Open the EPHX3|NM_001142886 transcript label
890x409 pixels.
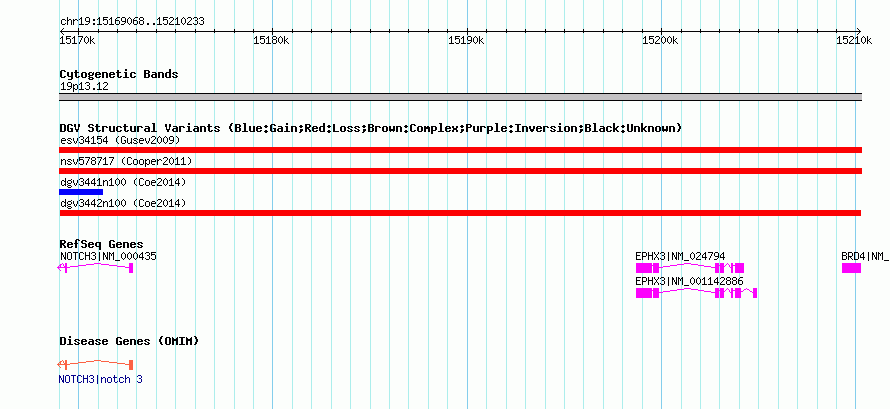point(689,281)
